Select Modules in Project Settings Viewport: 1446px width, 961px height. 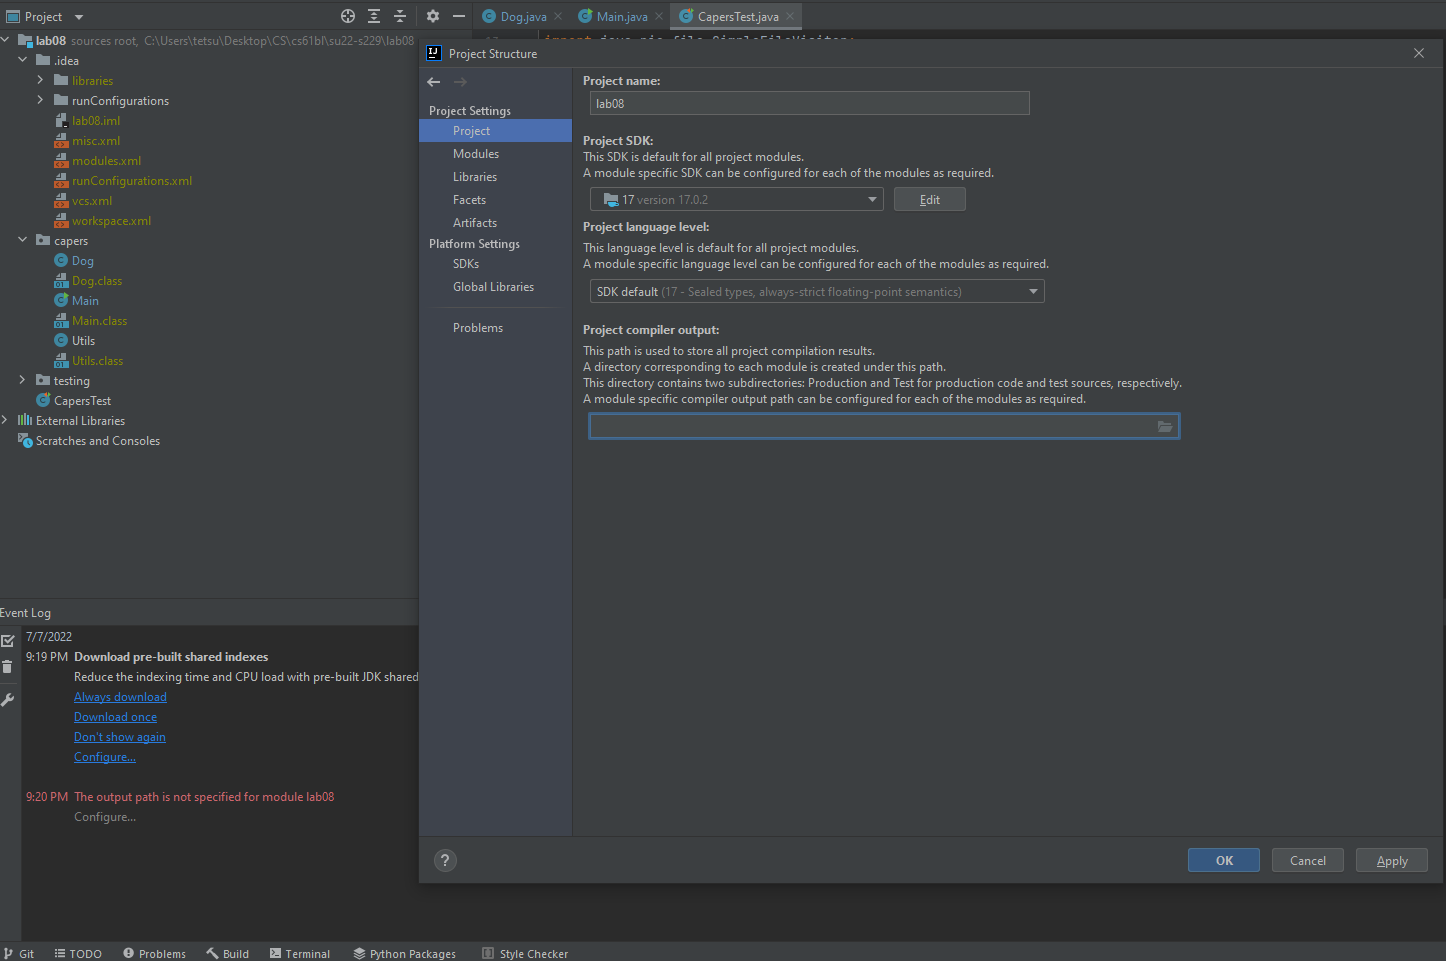pos(476,154)
